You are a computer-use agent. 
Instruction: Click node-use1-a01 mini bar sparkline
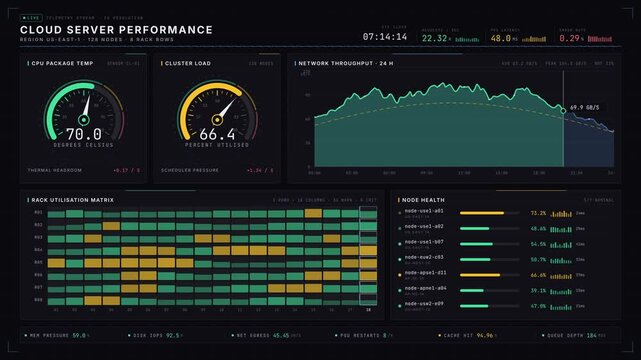coord(561,213)
